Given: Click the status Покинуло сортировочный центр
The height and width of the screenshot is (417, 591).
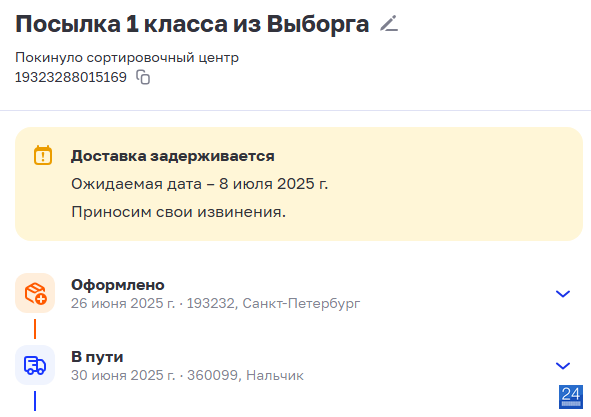Looking at the screenshot, I should coord(127,58).
